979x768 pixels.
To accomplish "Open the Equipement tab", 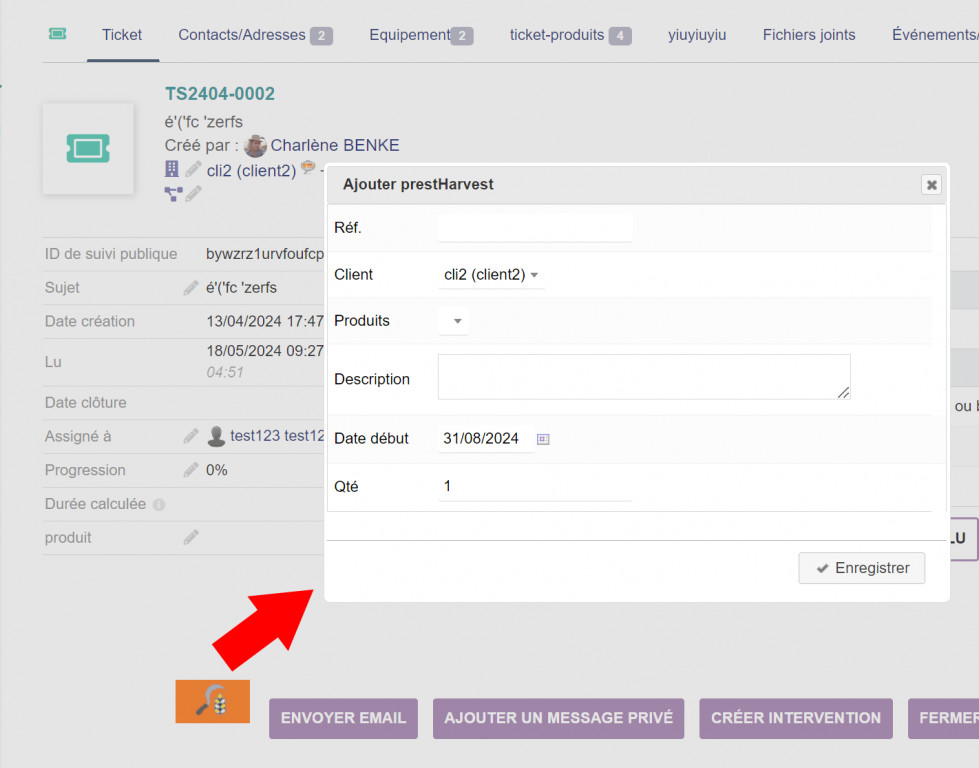I will pyautogui.click(x=421, y=35).
